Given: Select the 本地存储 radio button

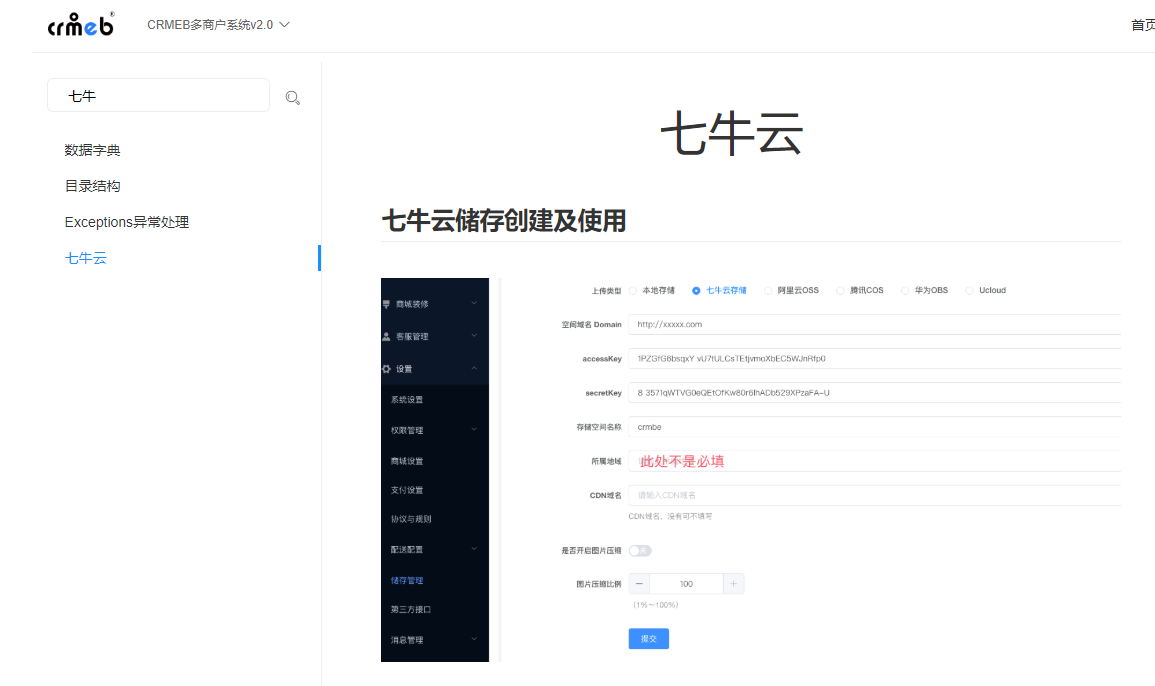Looking at the screenshot, I should point(633,290).
